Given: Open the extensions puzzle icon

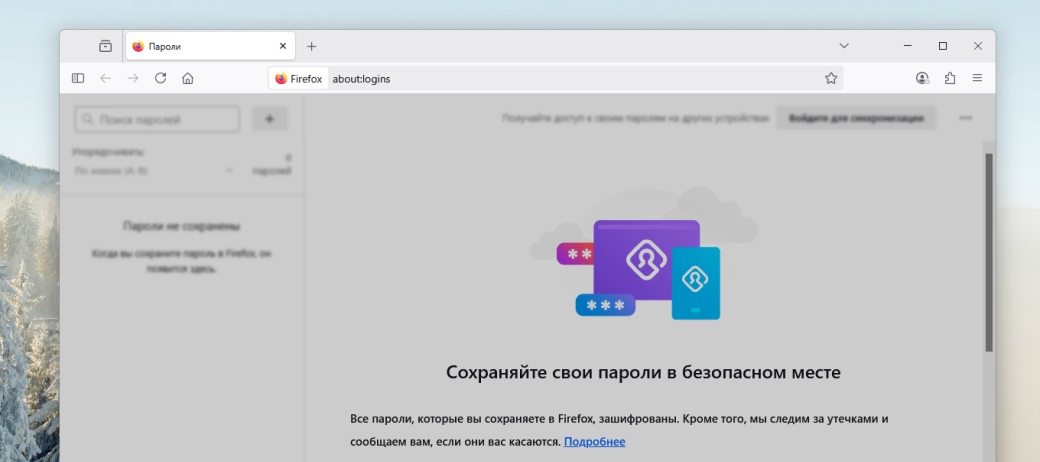Looking at the screenshot, I should [x=949, y=78].
